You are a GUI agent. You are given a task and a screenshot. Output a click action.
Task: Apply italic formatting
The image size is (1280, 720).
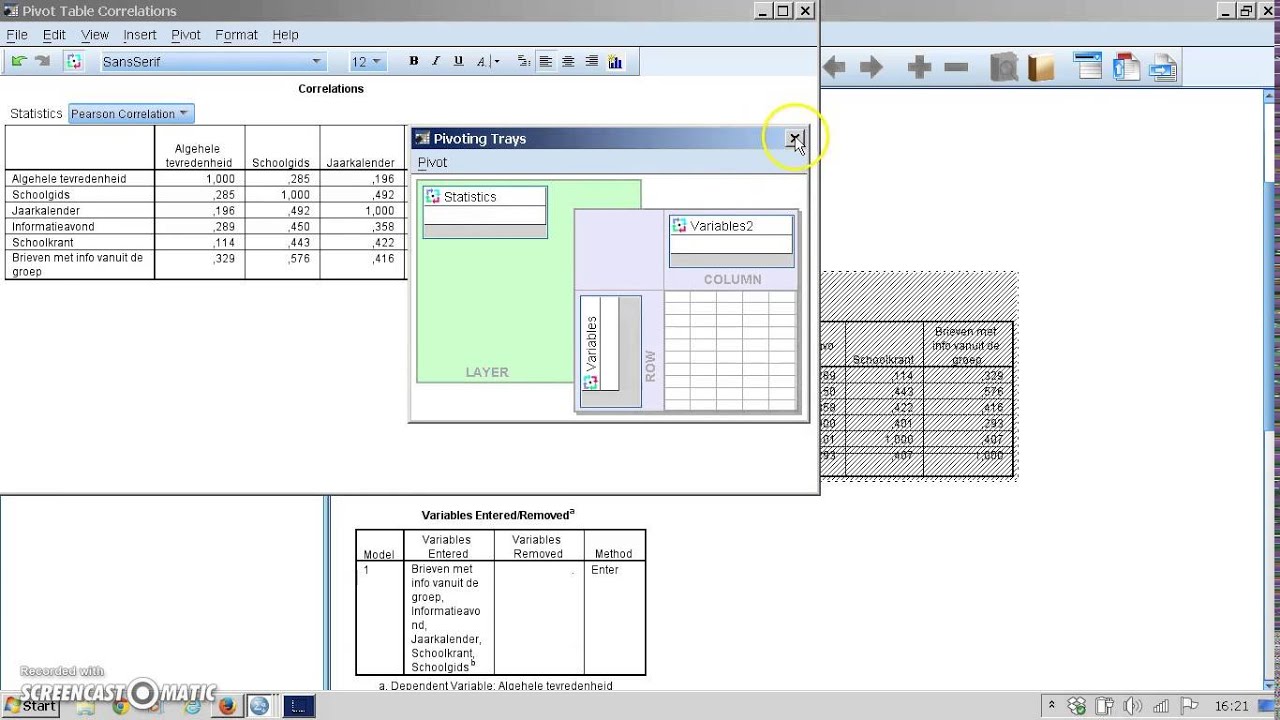[436, 61]
